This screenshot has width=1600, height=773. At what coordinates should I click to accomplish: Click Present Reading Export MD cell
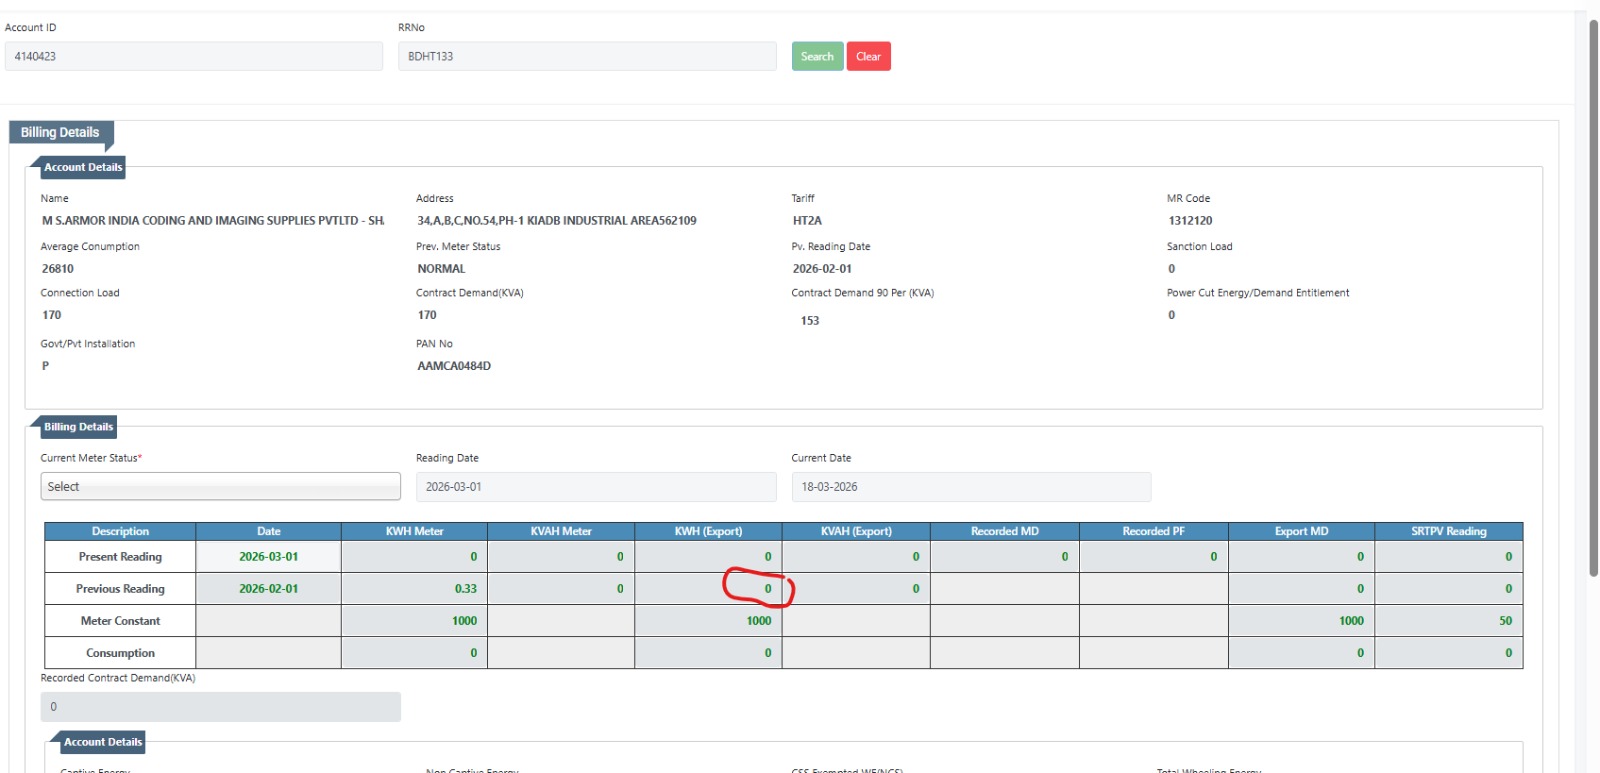tap(1301, 557)
